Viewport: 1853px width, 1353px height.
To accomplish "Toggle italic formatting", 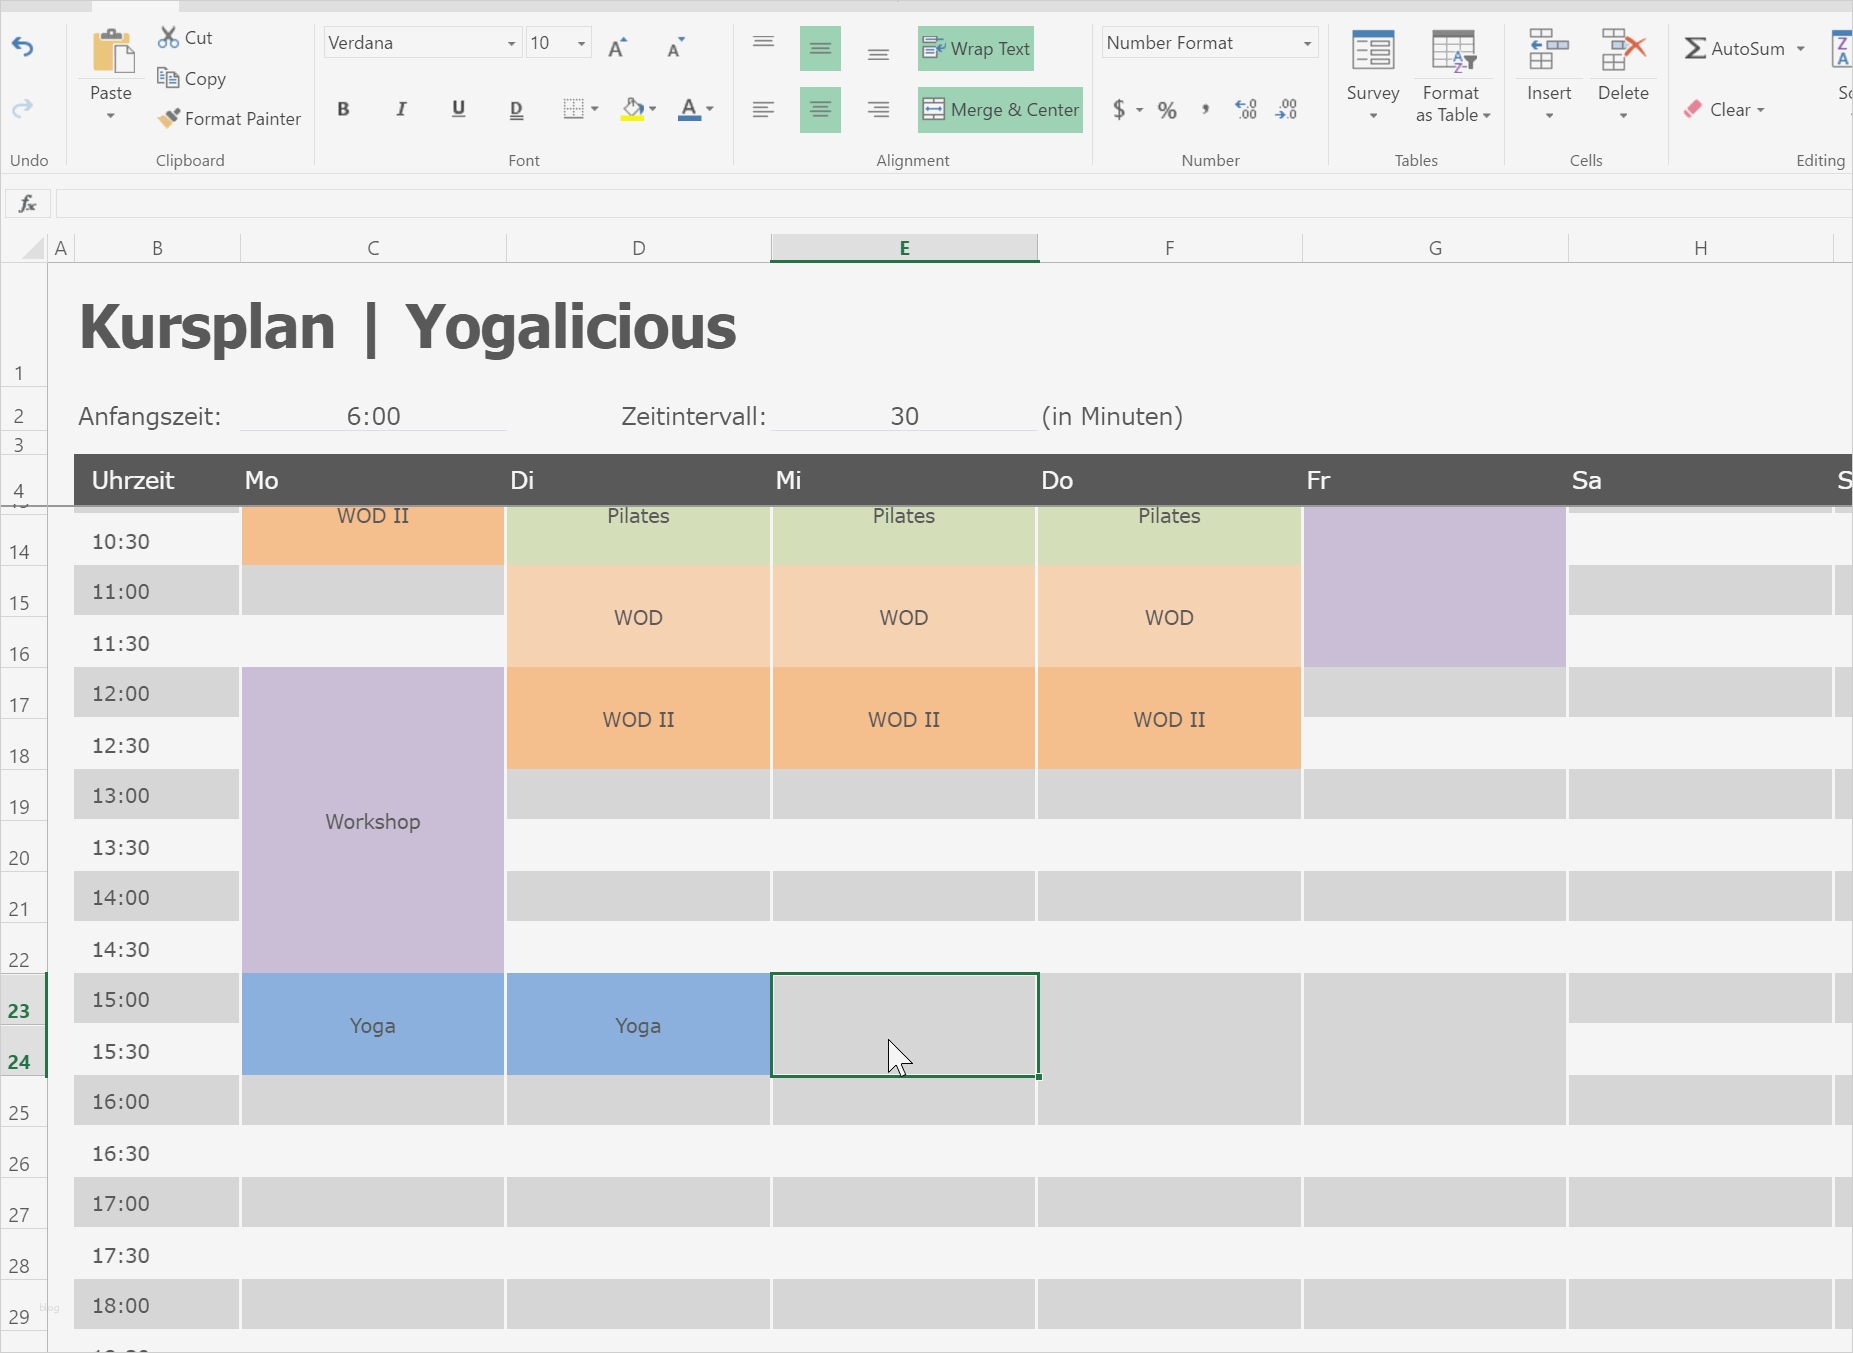I will tap(401, 109).
